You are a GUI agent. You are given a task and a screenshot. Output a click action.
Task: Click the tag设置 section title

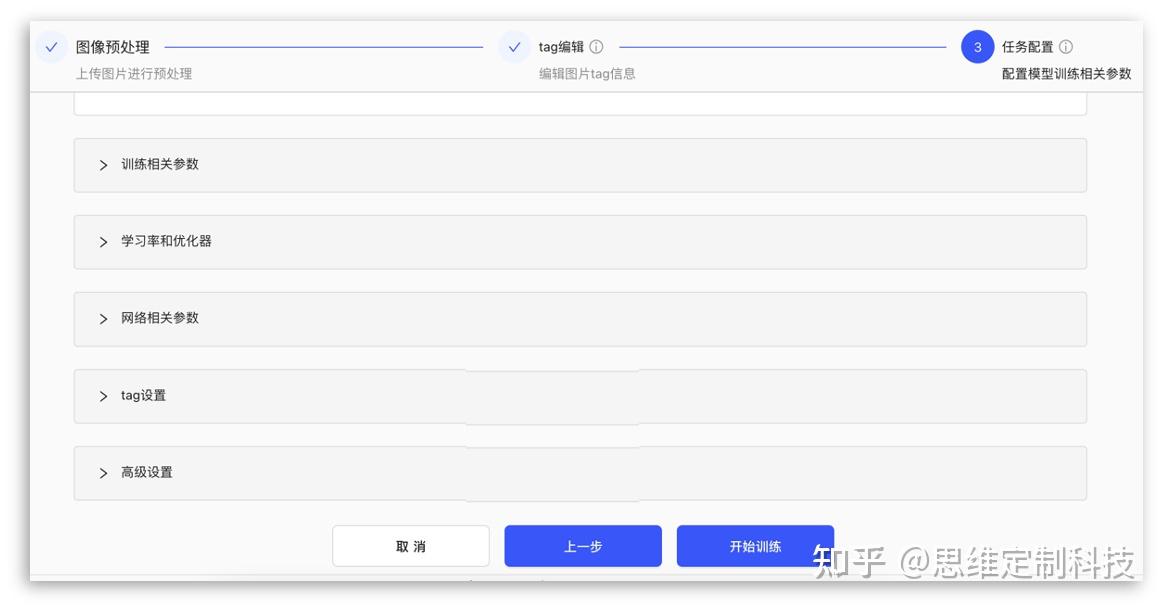point(143,396)
